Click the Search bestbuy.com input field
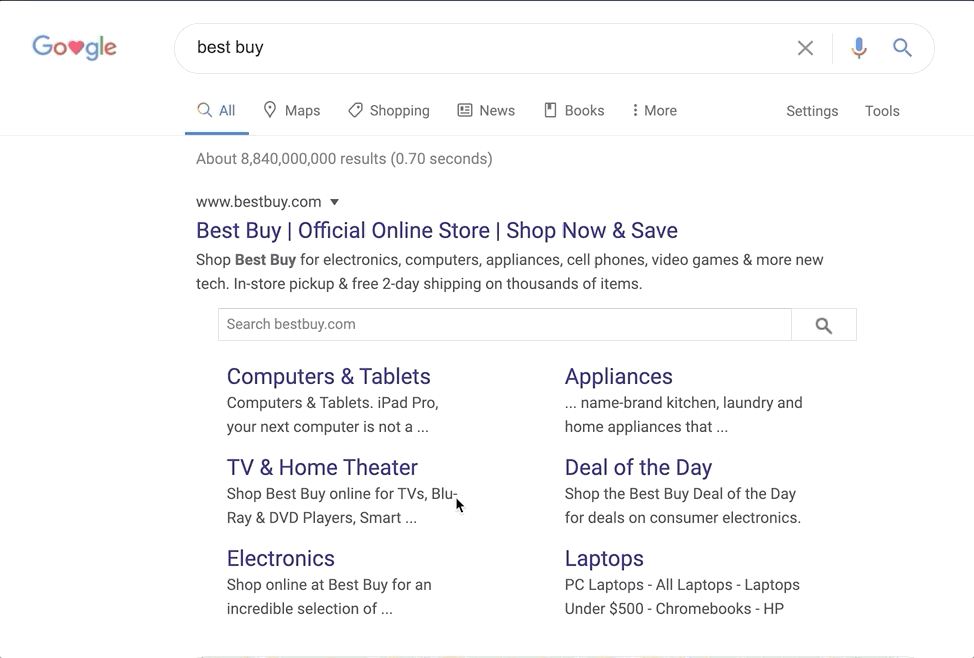974x658 pixels. coord(504,324)
